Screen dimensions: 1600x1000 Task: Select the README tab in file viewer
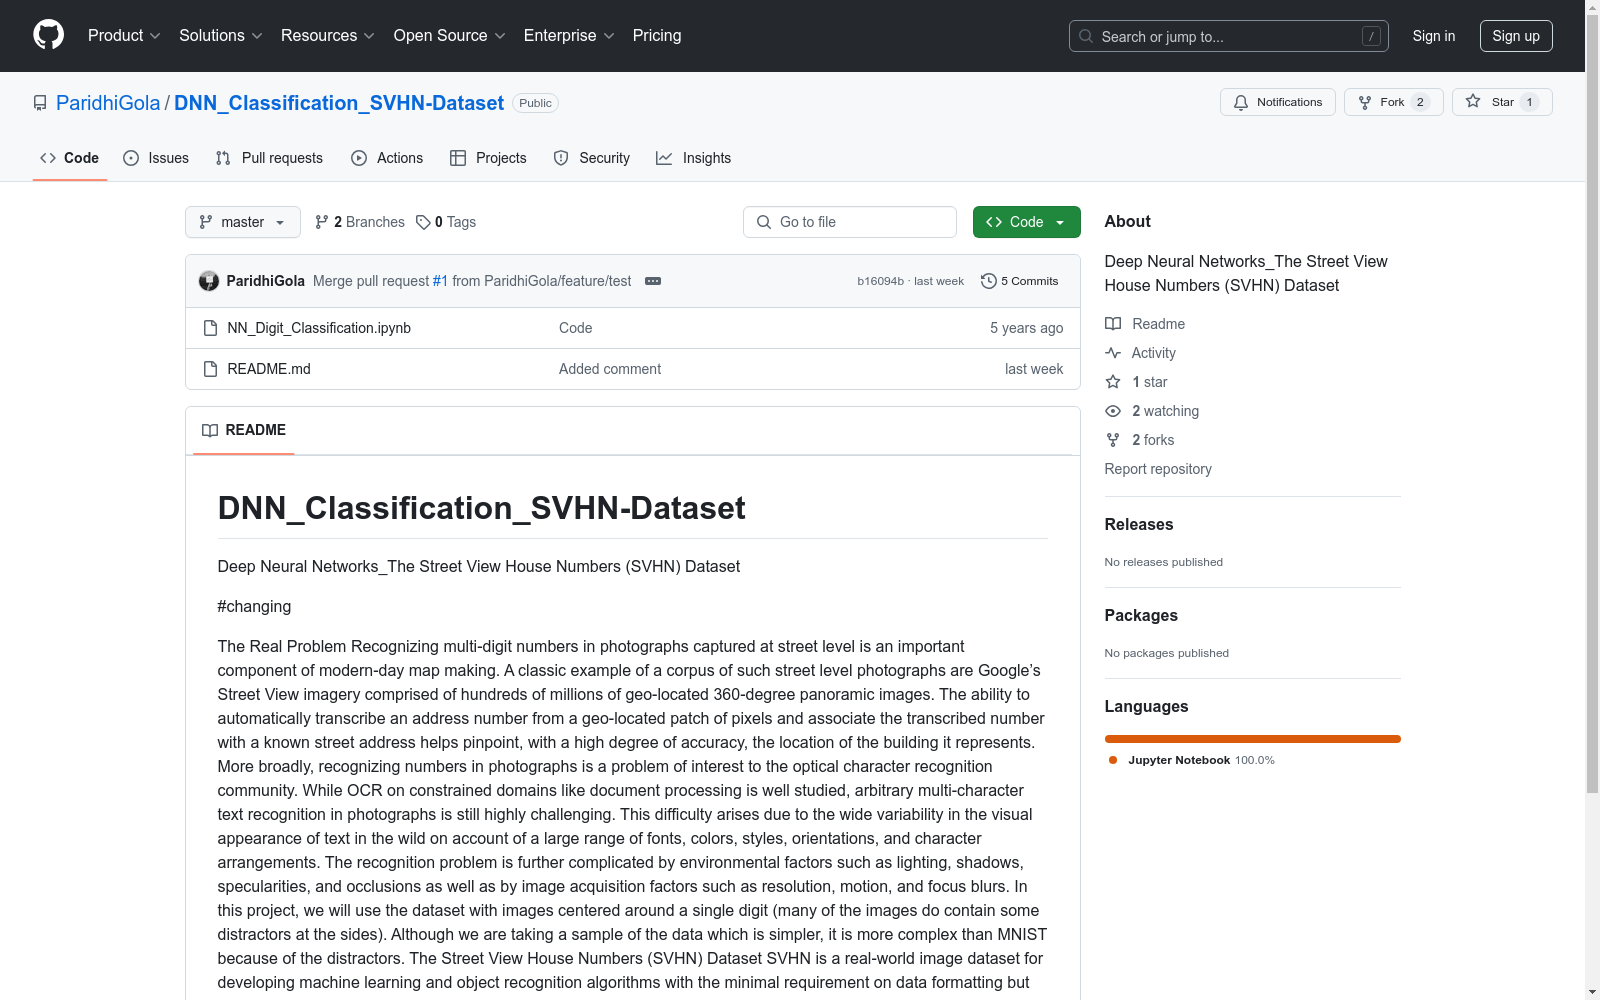click(x=244, y=430)
